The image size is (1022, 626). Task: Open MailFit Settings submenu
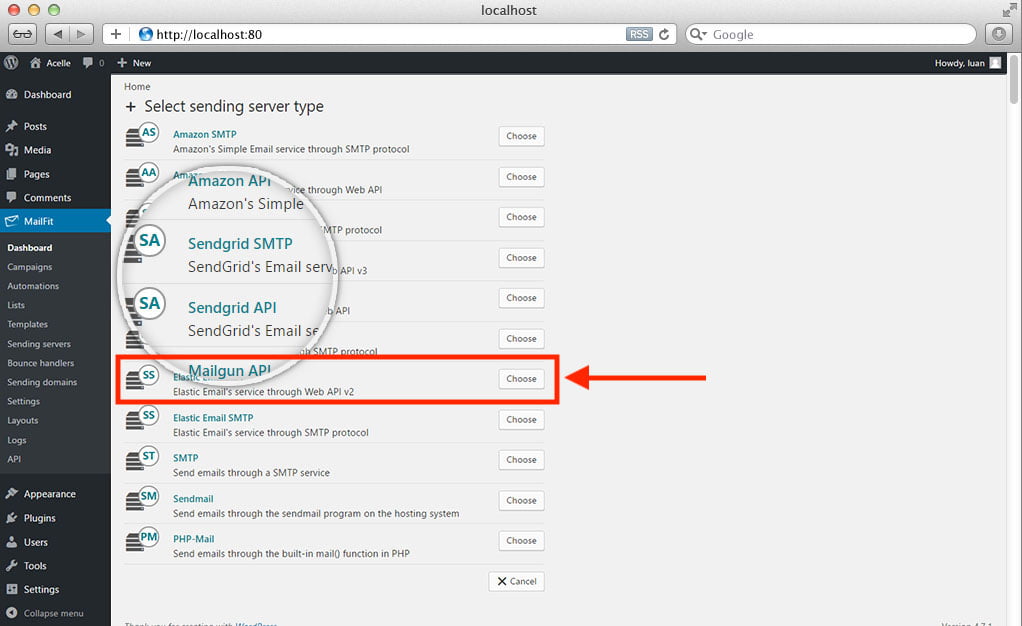[23, 401]
